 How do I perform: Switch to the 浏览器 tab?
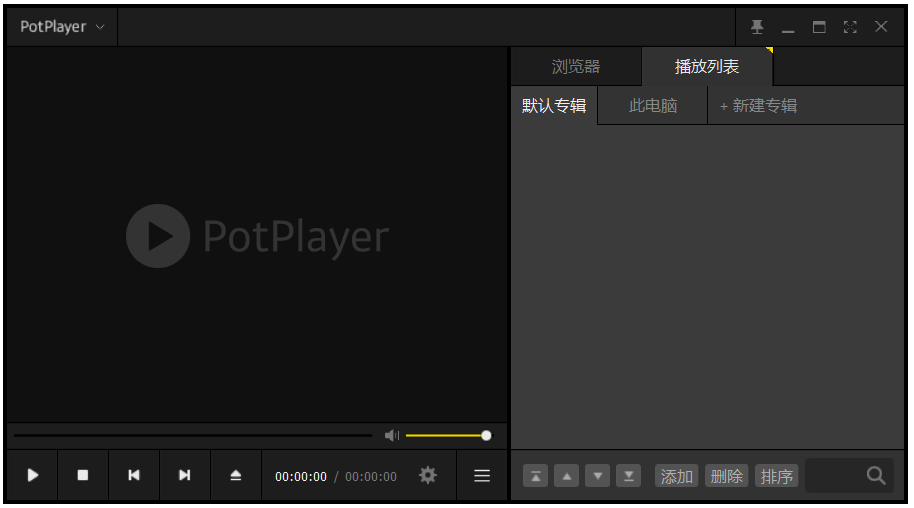[576, 66]
